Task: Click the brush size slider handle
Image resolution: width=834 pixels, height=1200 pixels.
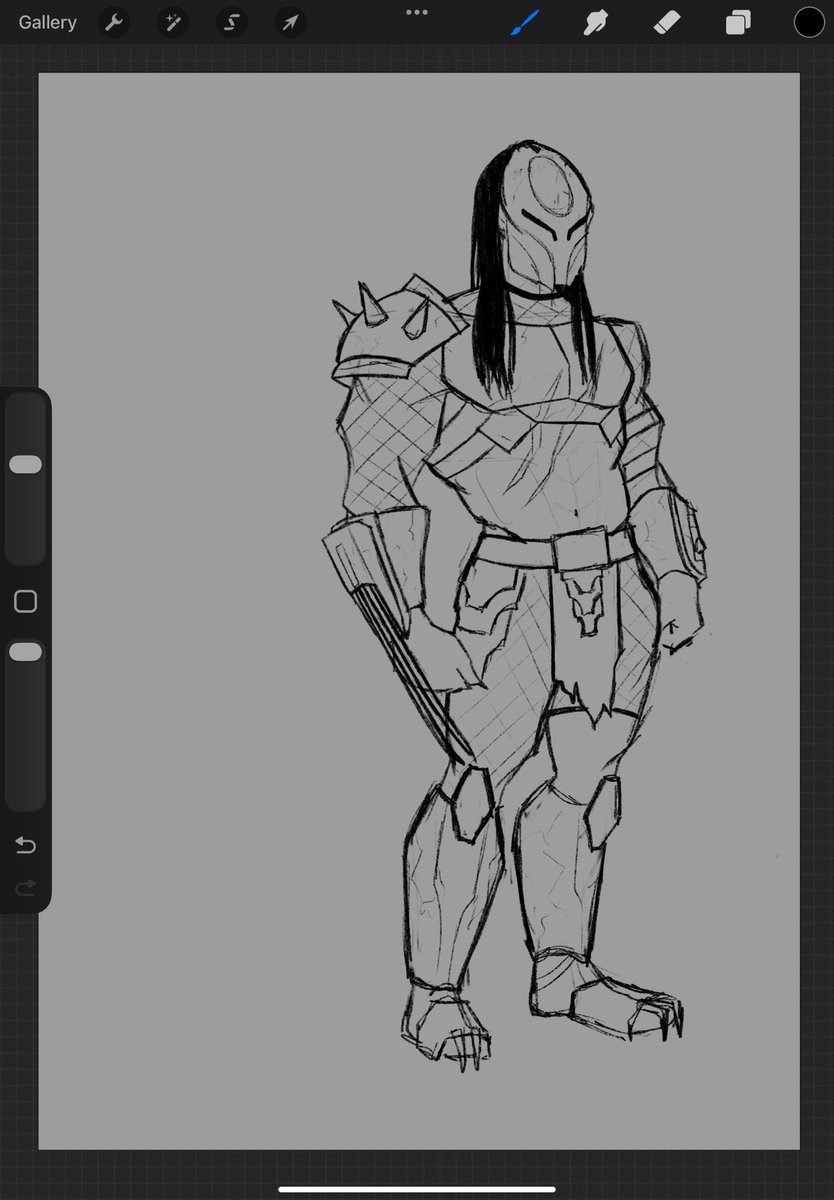Action: coord(25,464)
